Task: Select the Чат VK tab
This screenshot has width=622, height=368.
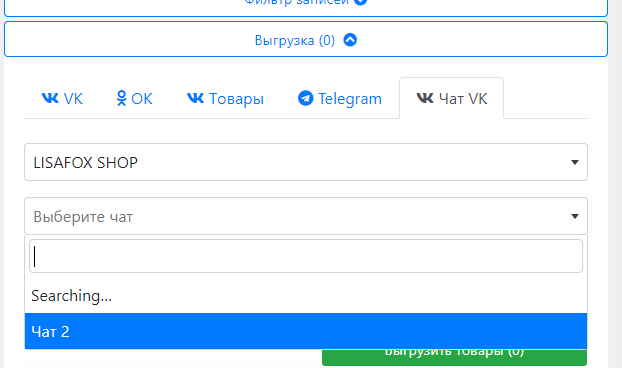Action: [451, 98]
